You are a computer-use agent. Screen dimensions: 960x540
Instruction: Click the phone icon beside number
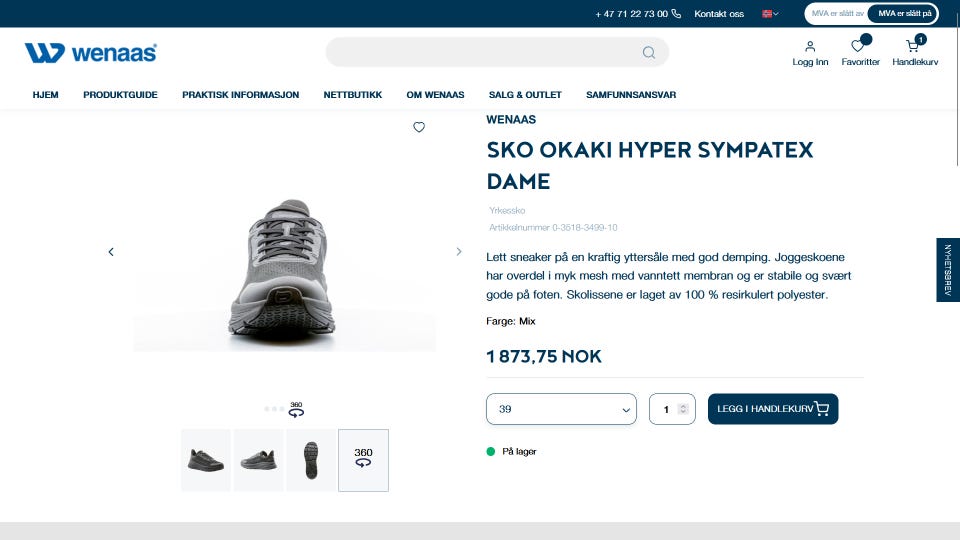(676, 13)
